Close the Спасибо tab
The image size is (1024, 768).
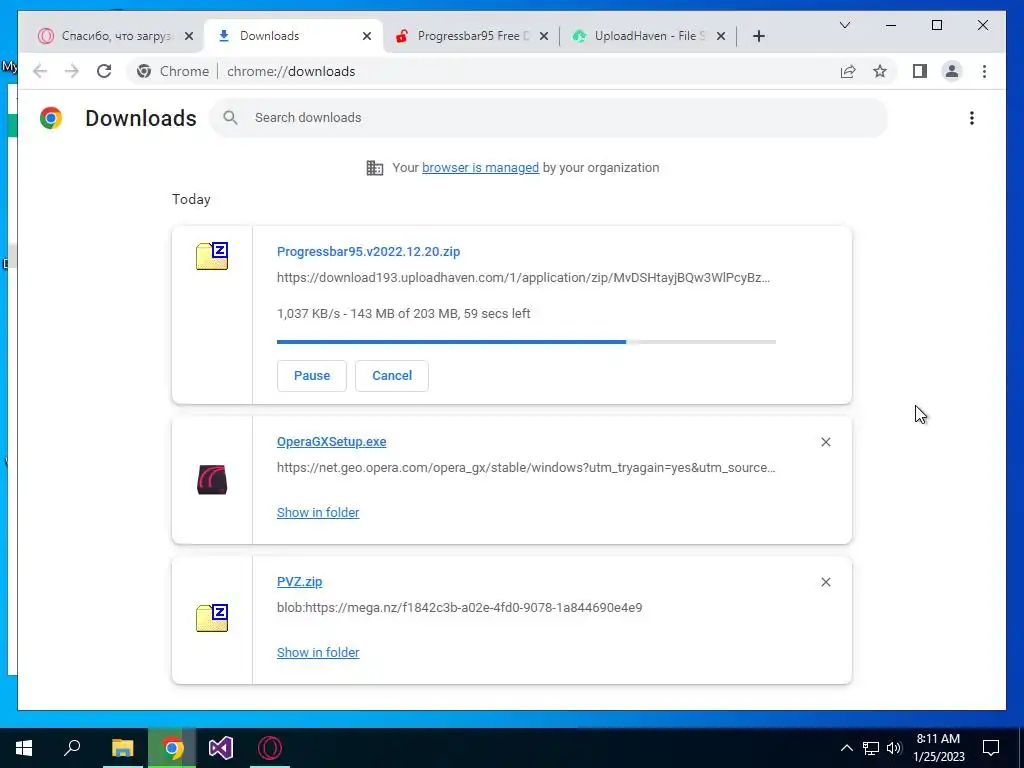(x=189, y=36)
